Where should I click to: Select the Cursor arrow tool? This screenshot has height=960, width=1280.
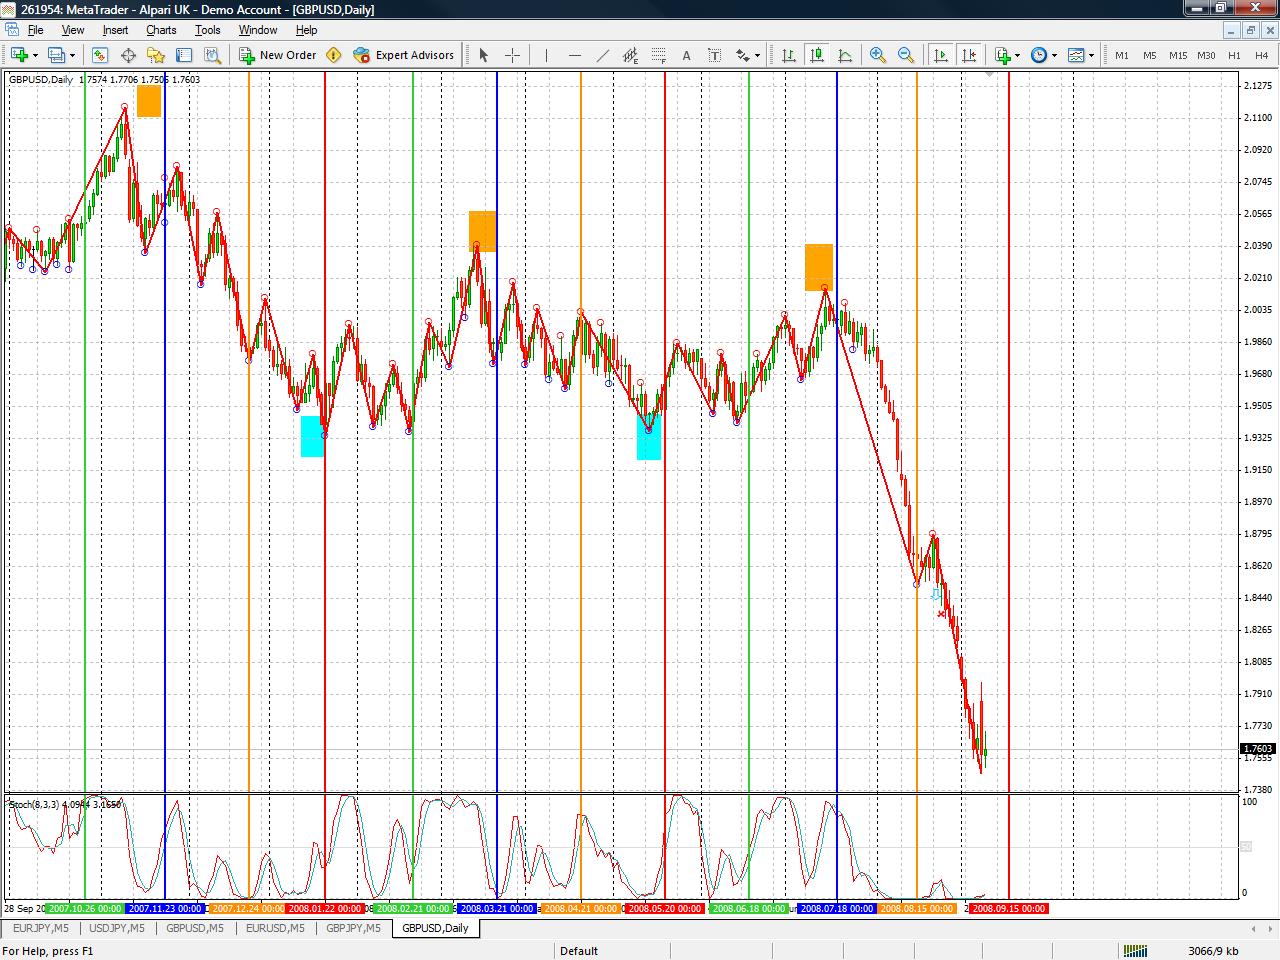coord(484,55)
